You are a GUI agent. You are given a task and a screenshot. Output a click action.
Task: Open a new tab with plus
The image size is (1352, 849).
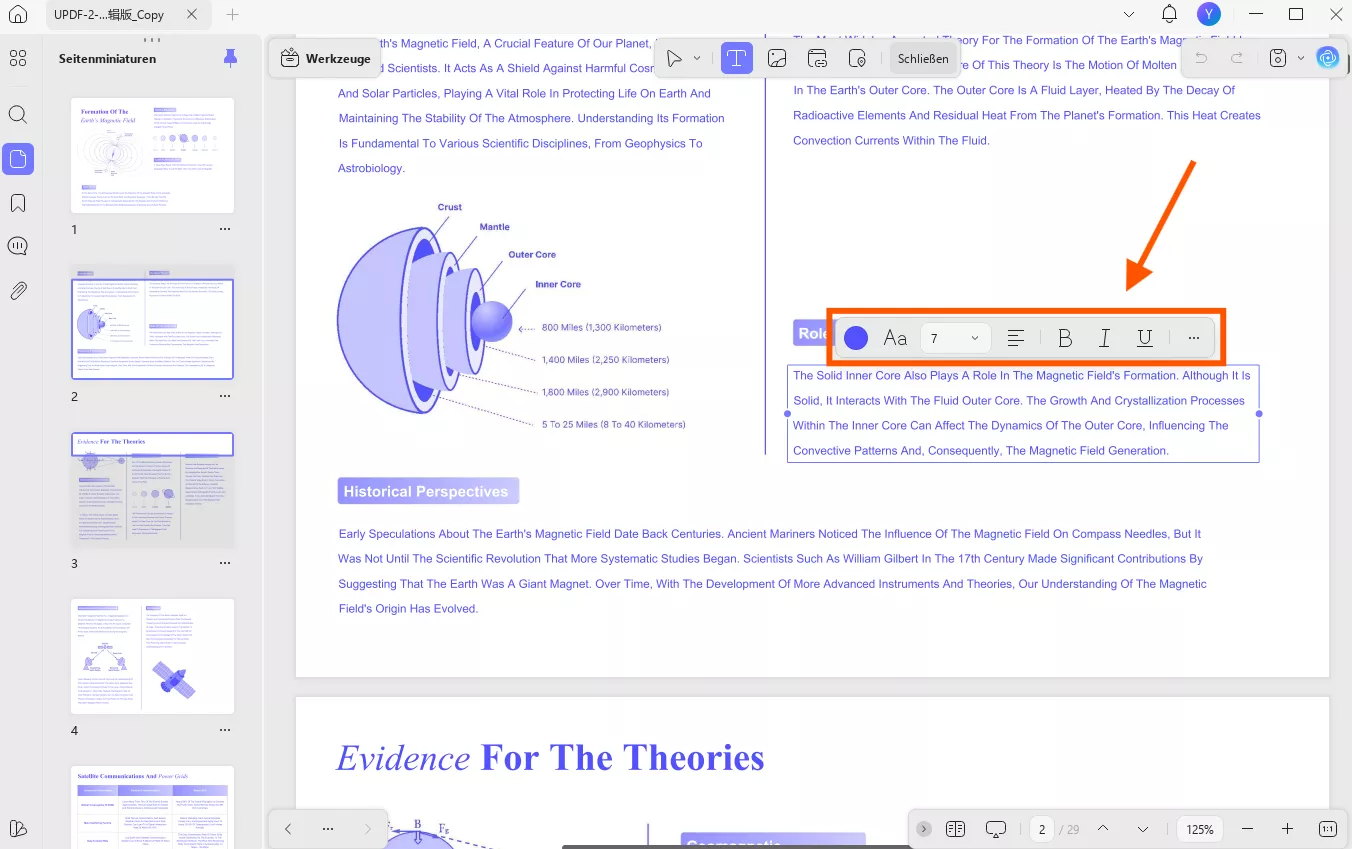pyautogui.click(x=233, y=14)
